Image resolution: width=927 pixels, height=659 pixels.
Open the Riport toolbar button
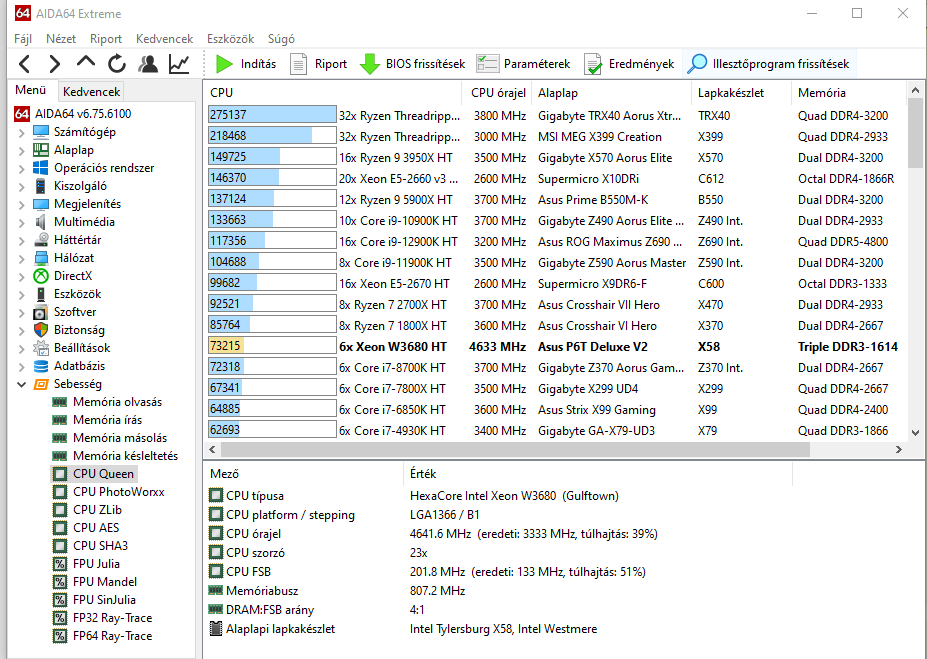tap(319, 64)
